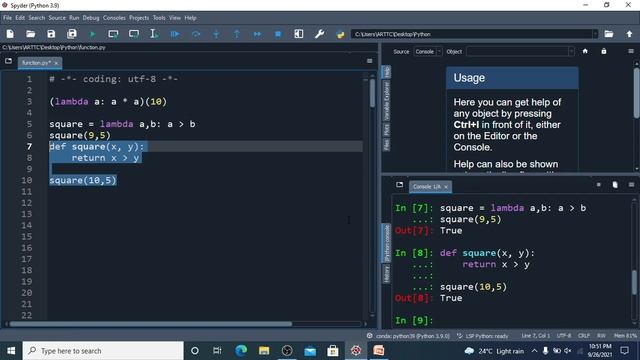Change to the parent directory
The image size is (640, 360).
[629, 34]
